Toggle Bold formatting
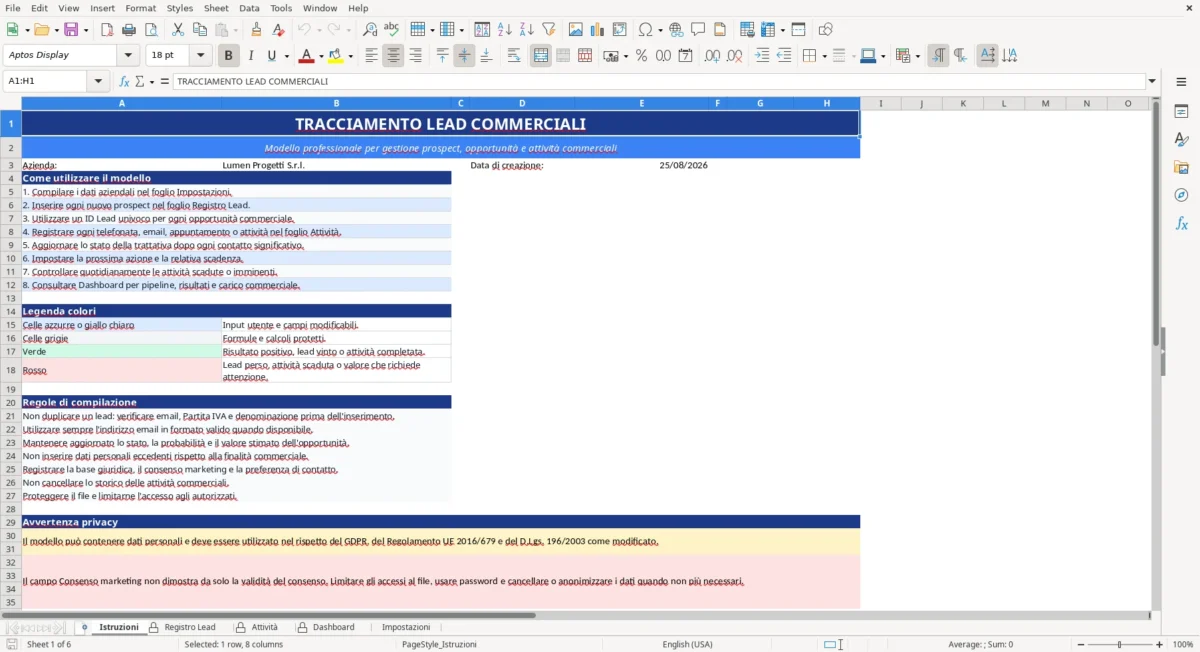The image size is (1200, 652). tap(228, 56)
